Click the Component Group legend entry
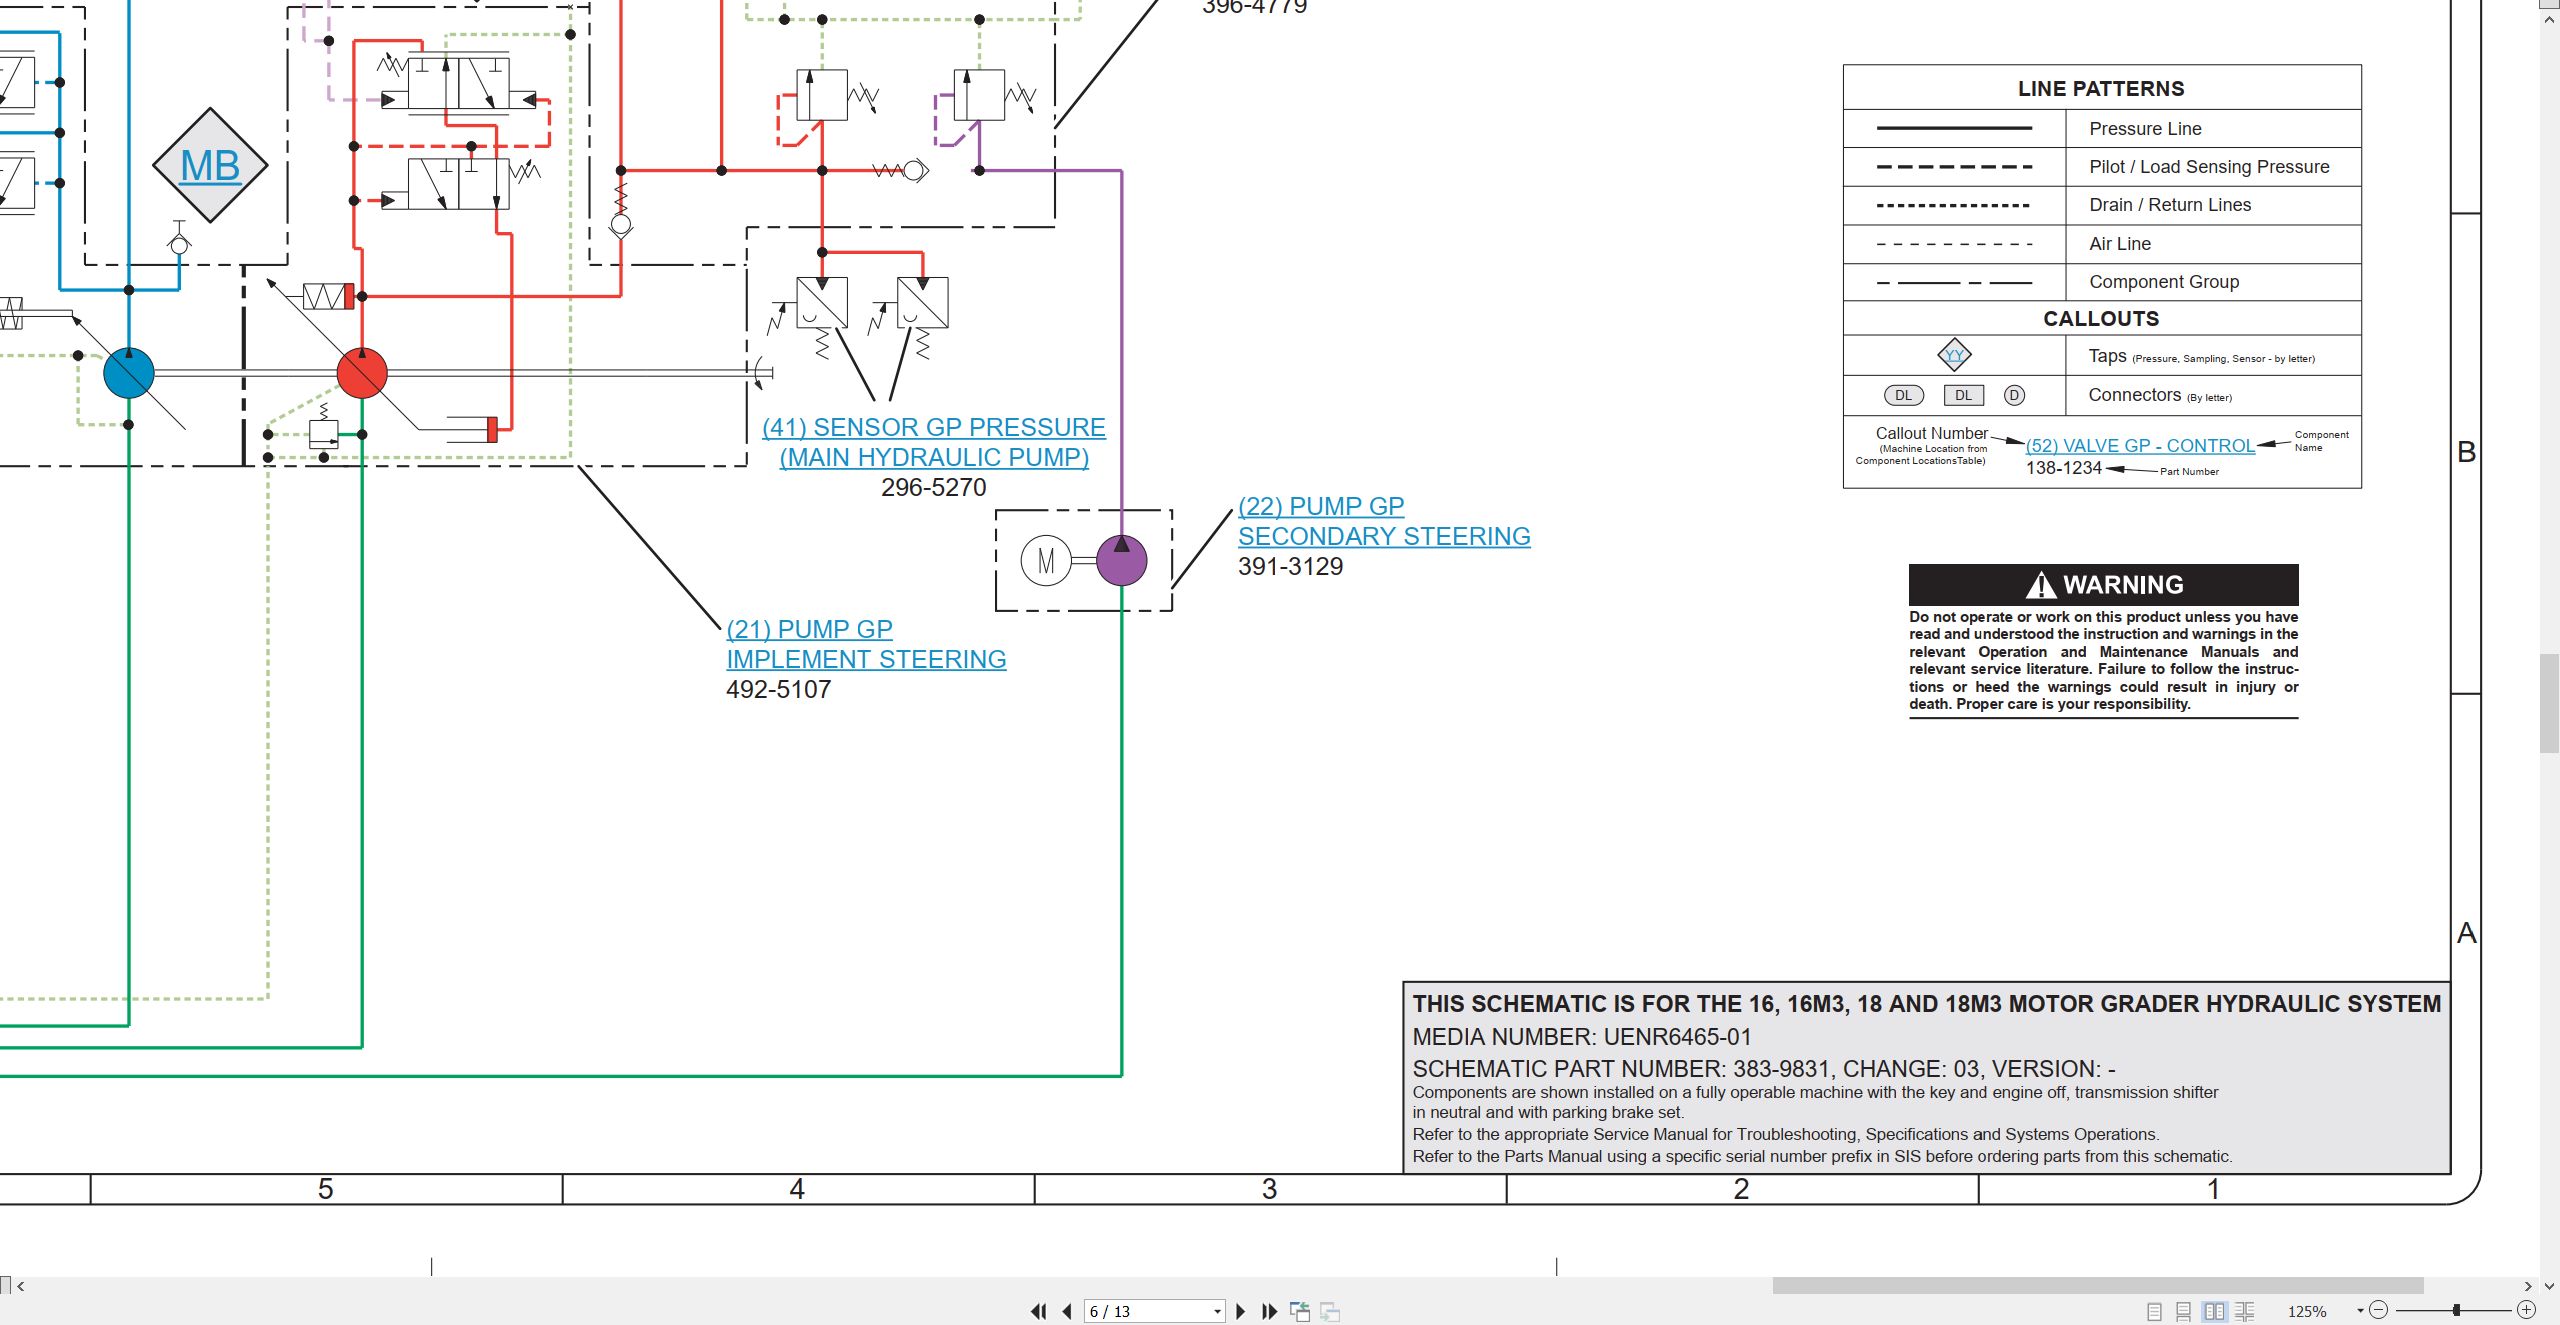The width and height of the screenshot is (2560, 1325). coord(2164,281)
